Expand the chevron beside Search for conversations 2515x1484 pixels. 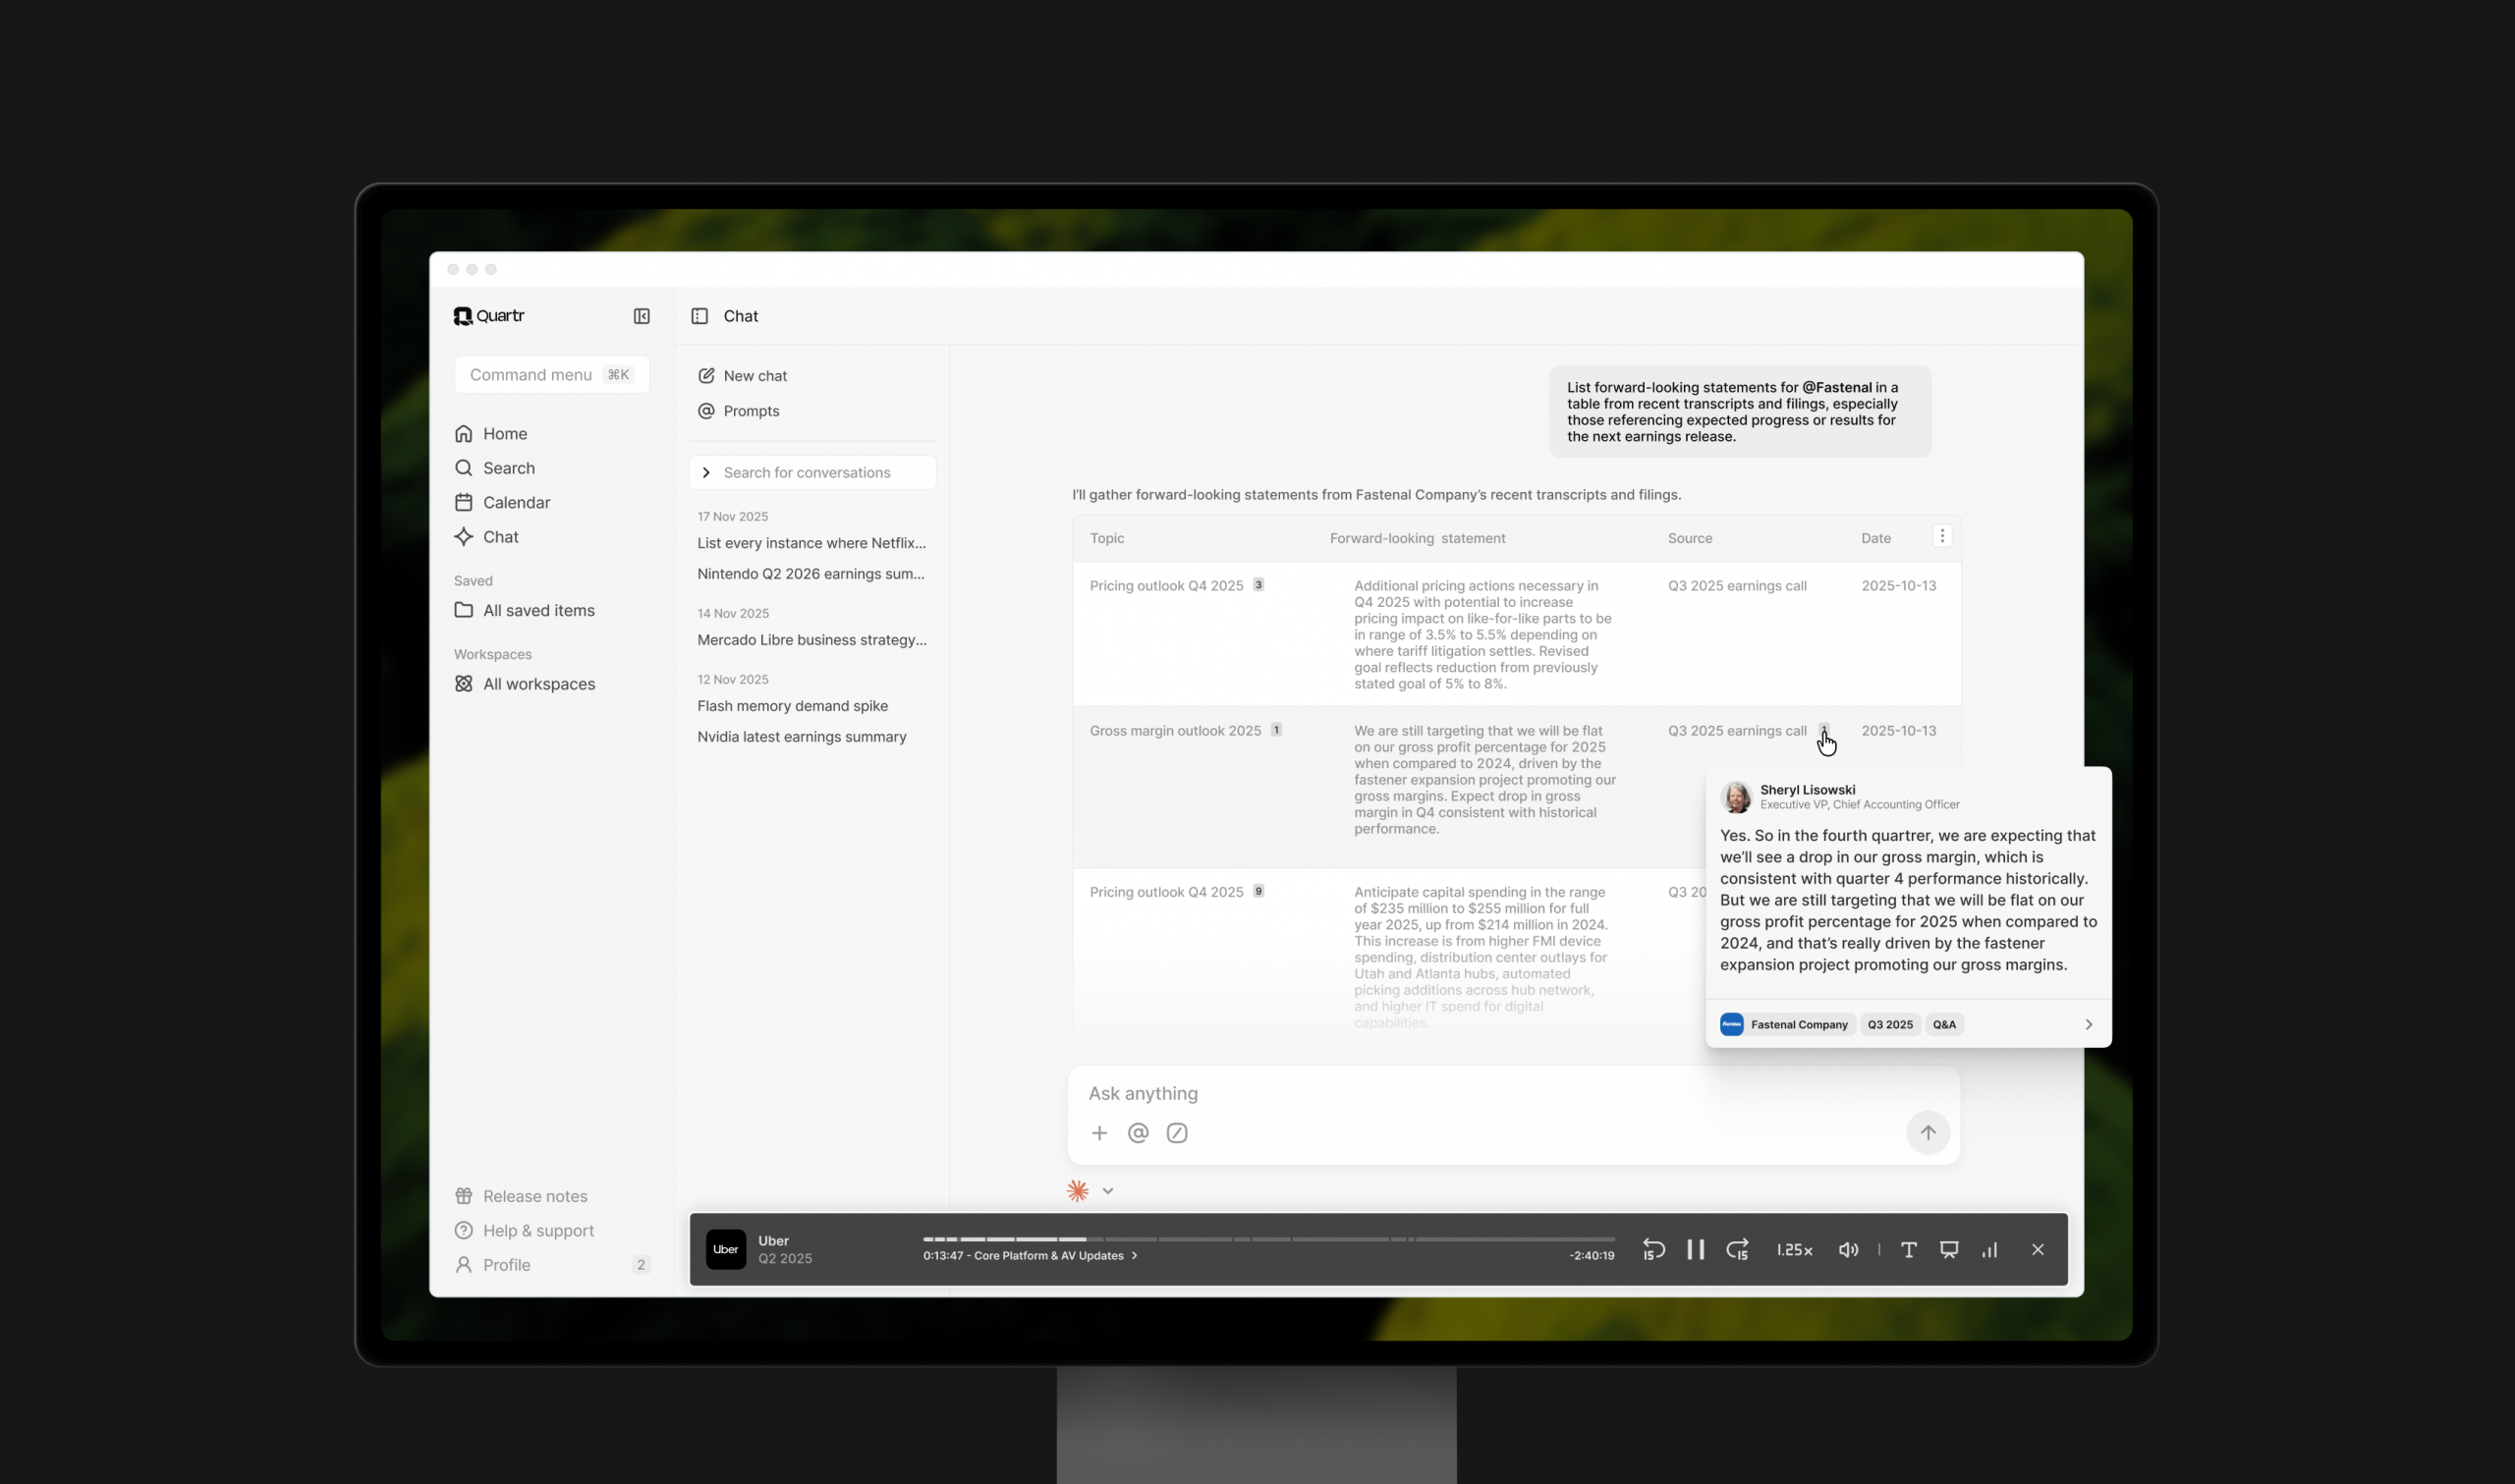(x=706, y=473)
